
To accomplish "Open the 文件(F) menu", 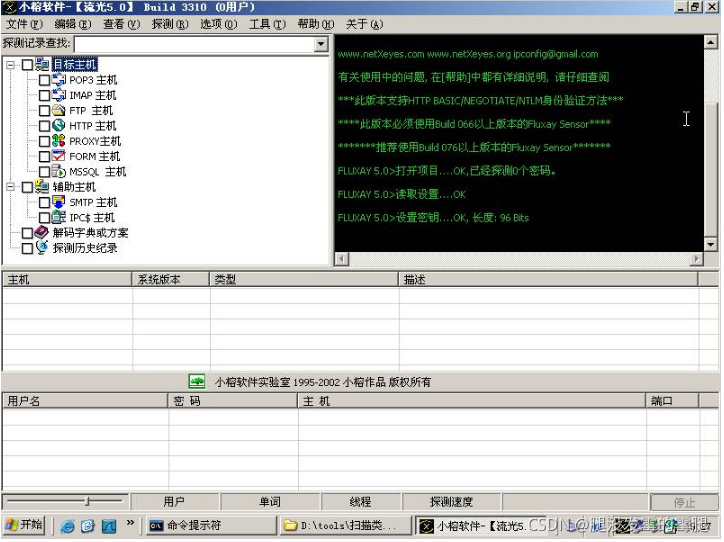I will point(24,24).
